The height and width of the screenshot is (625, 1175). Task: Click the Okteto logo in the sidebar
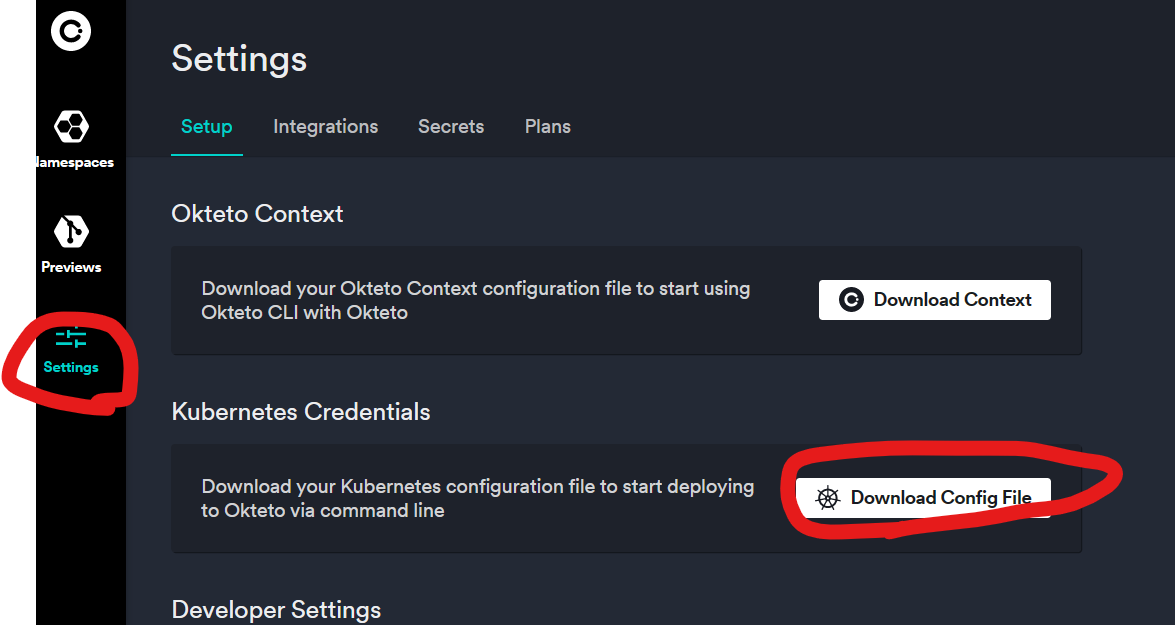pyautogui.click(x=71, y=31)
